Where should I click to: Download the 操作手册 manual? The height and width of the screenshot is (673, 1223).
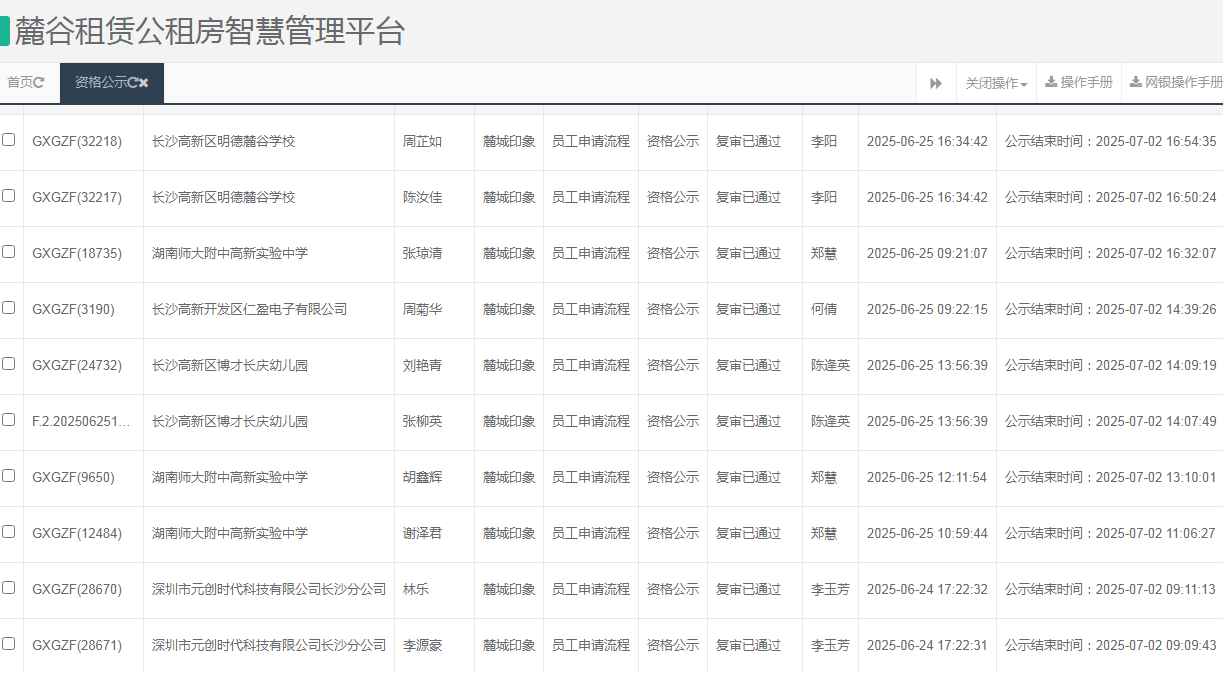(1078, 82)
